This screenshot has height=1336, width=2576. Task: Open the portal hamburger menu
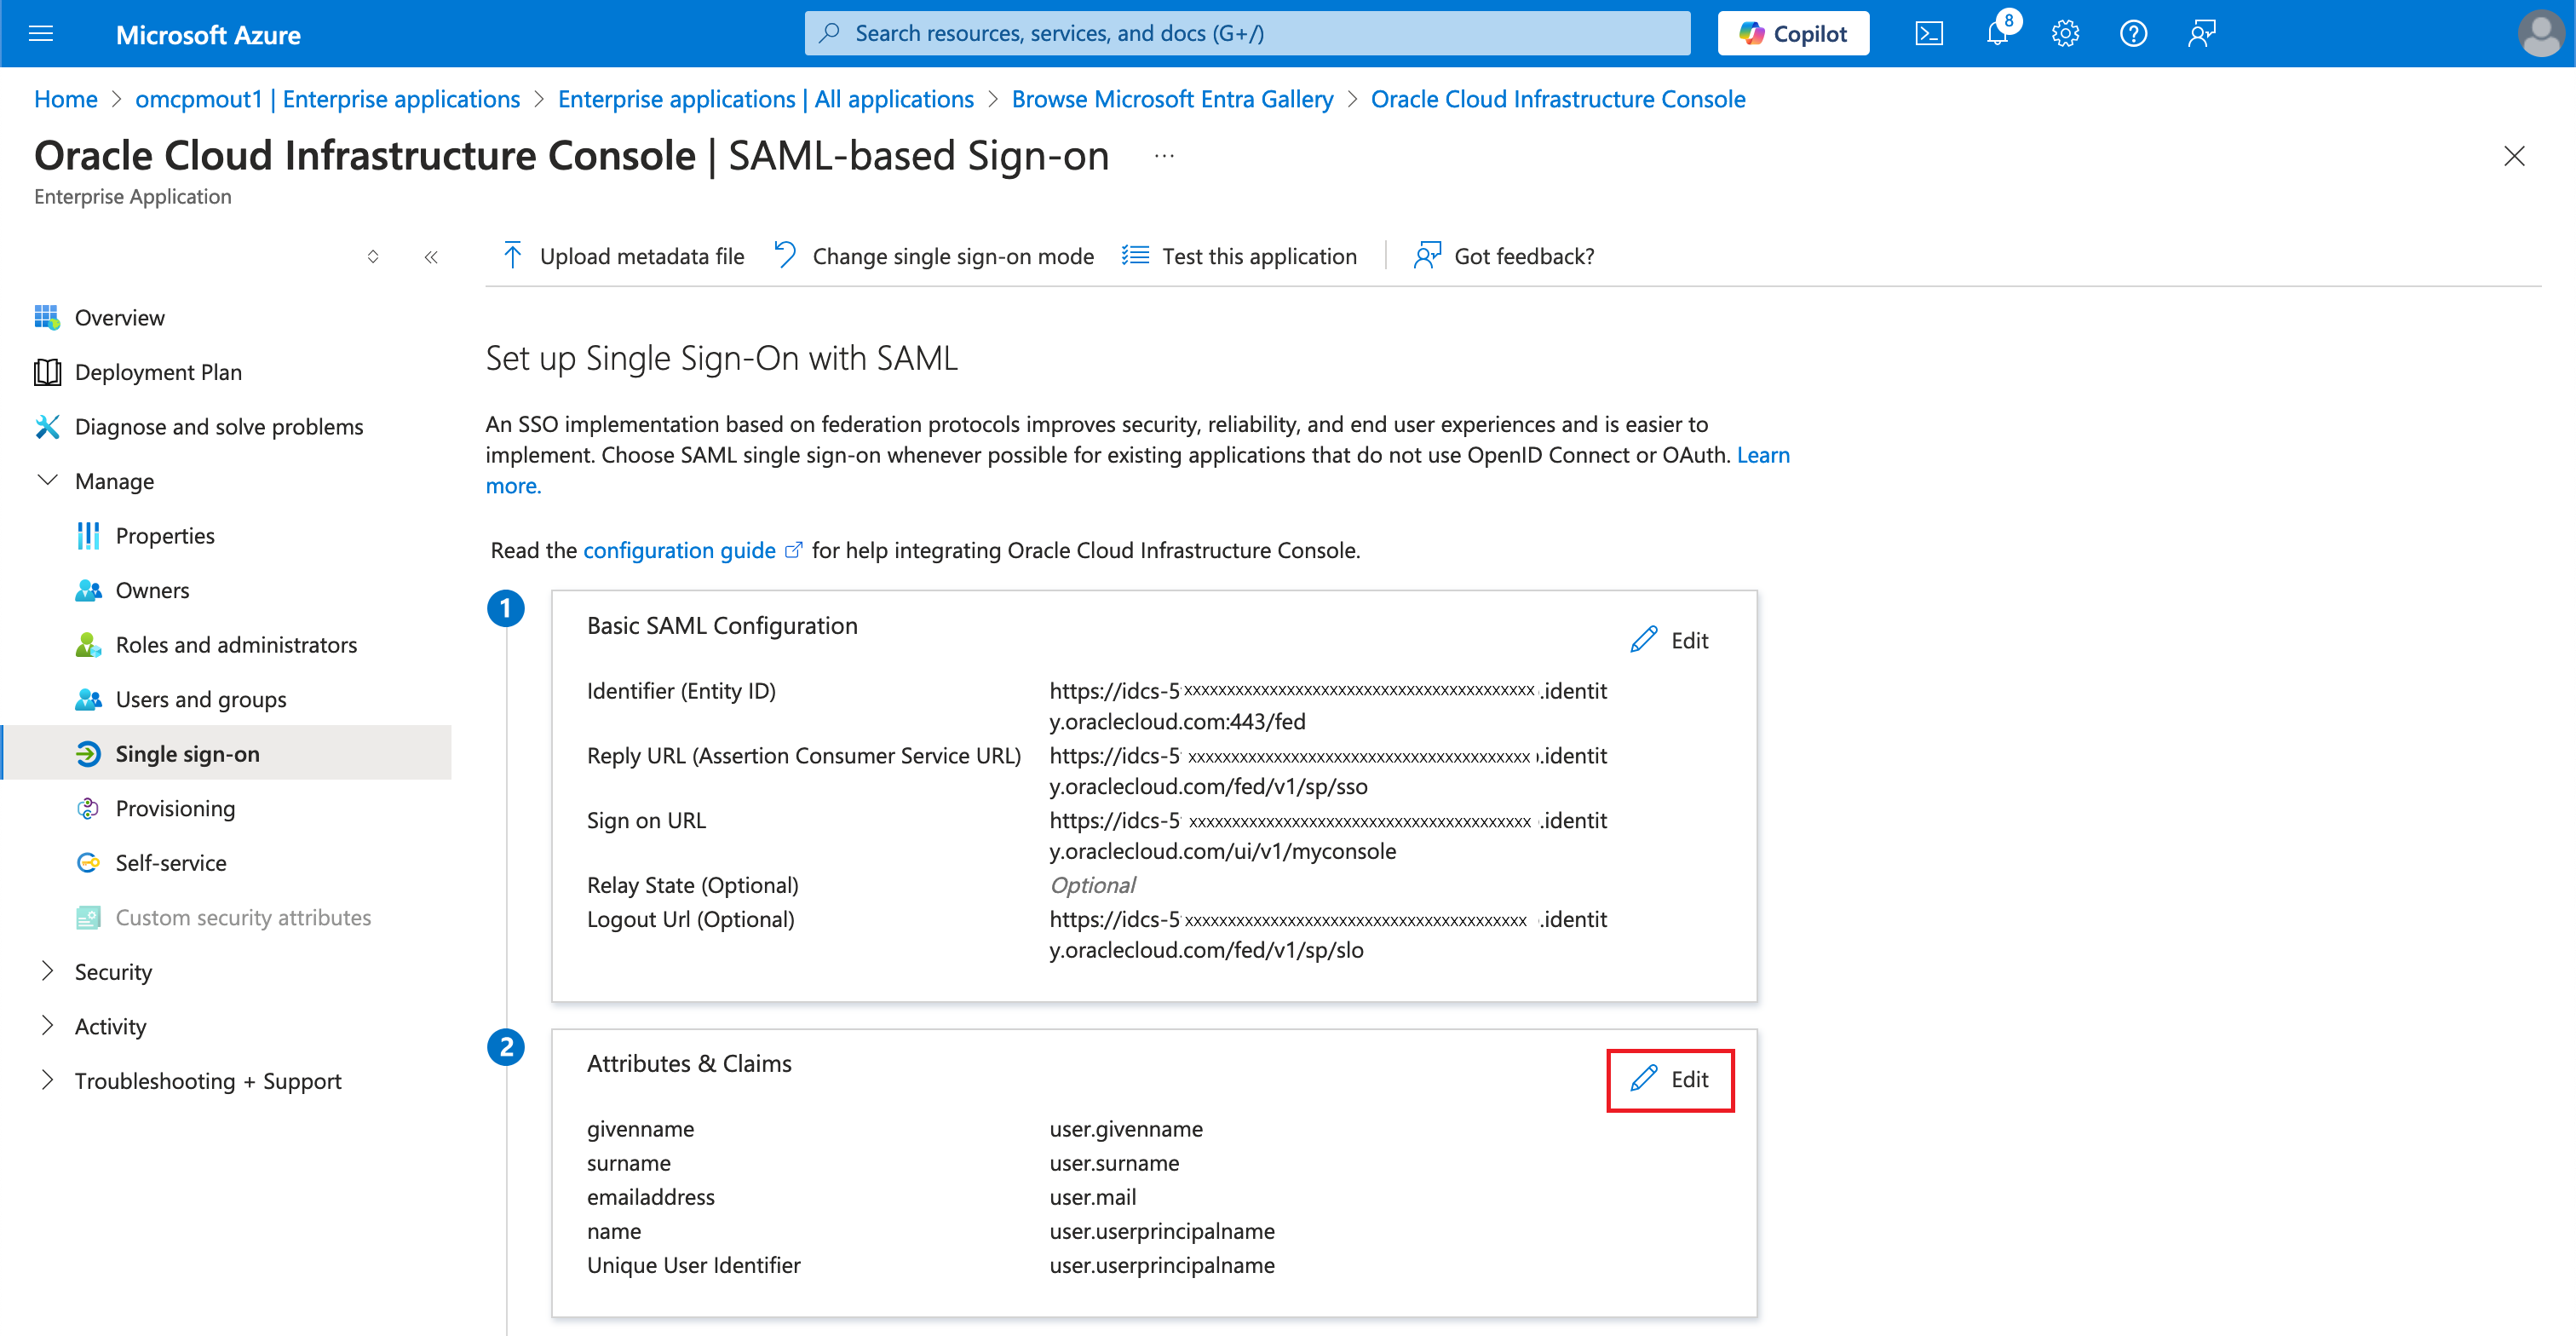point(40,33)
